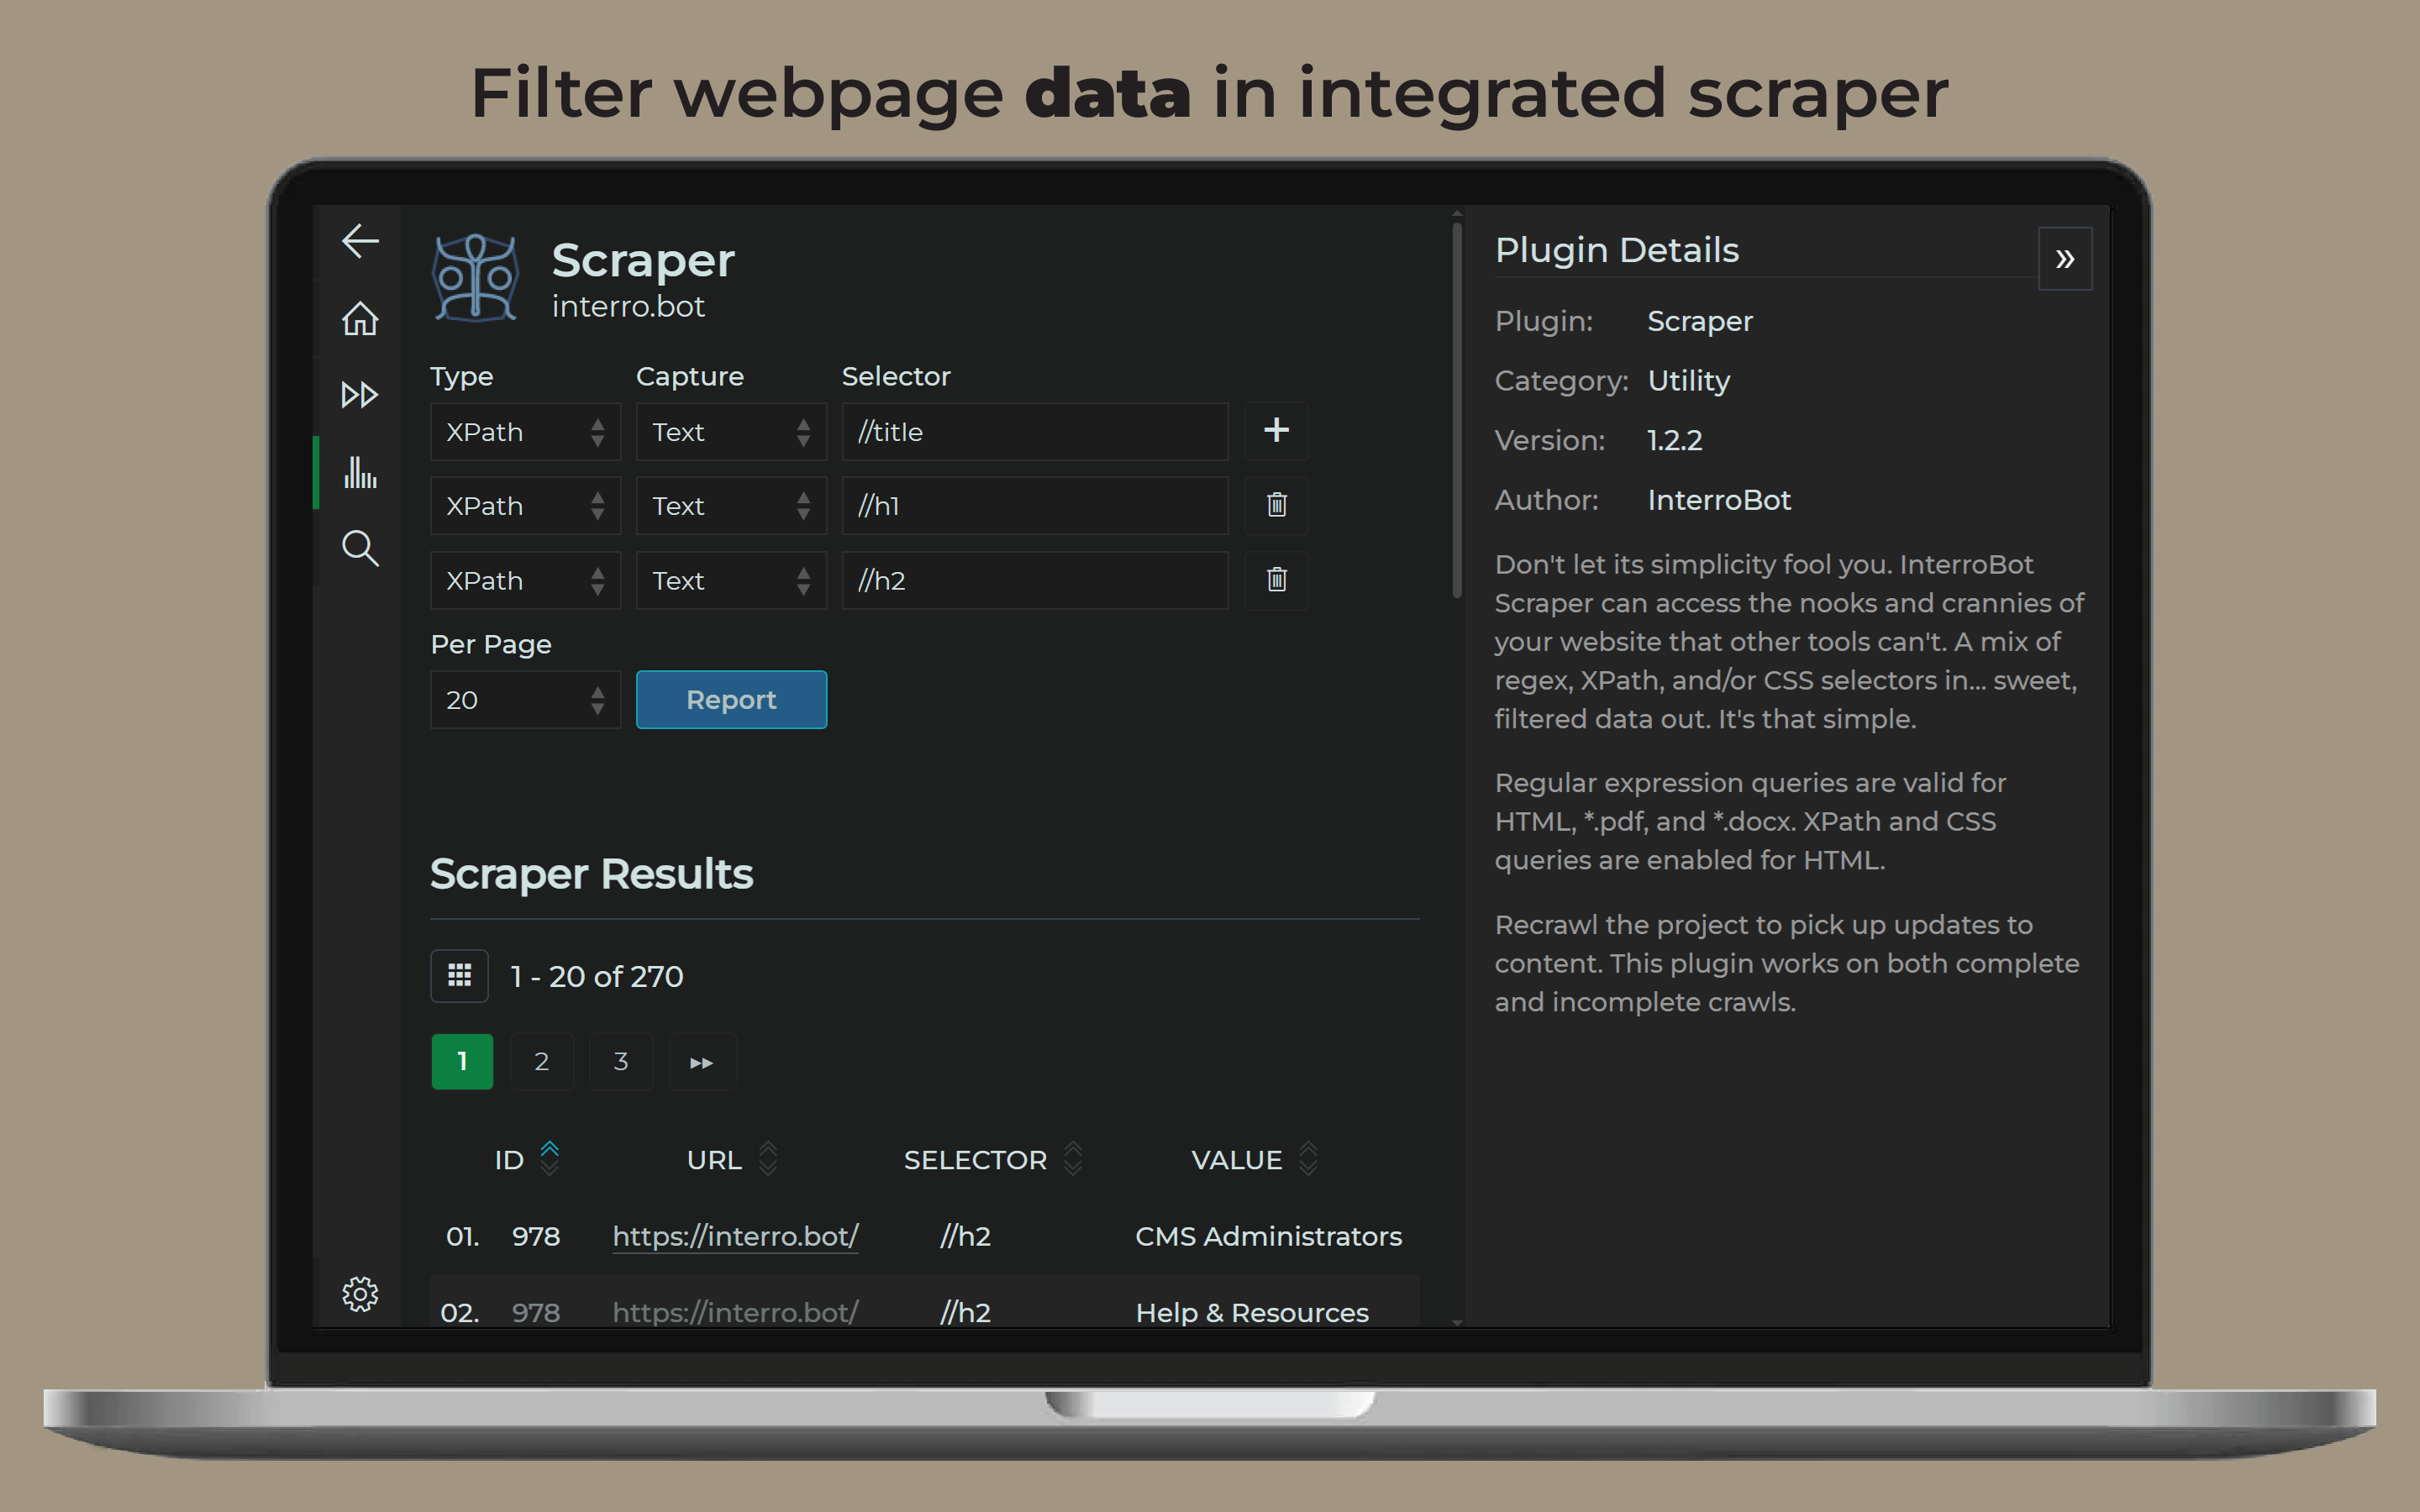
Task: Click the main panel vertical scrollbar
Action: pyautogui.click(x=1457, y=410)
